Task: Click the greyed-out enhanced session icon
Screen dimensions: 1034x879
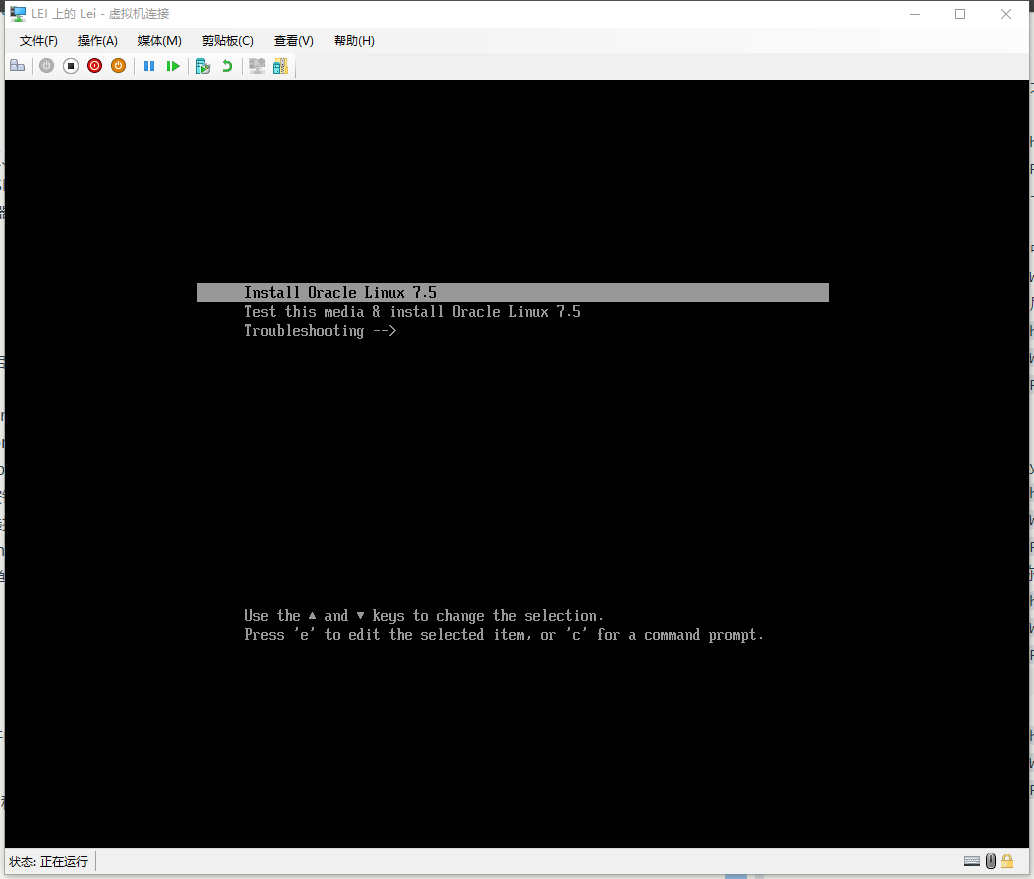Action: coord(257,66)
